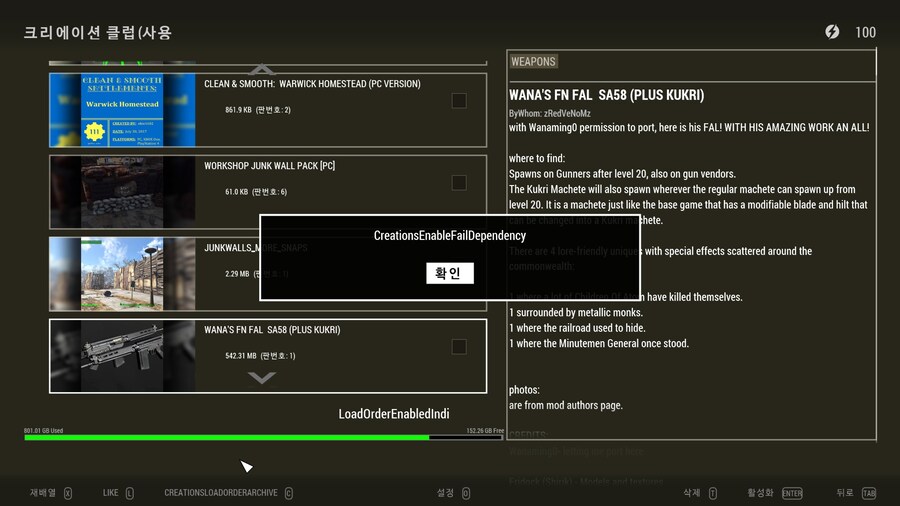900x506 pixels.
Task: Click the 삭제 delete option
Action: point(699,493)
